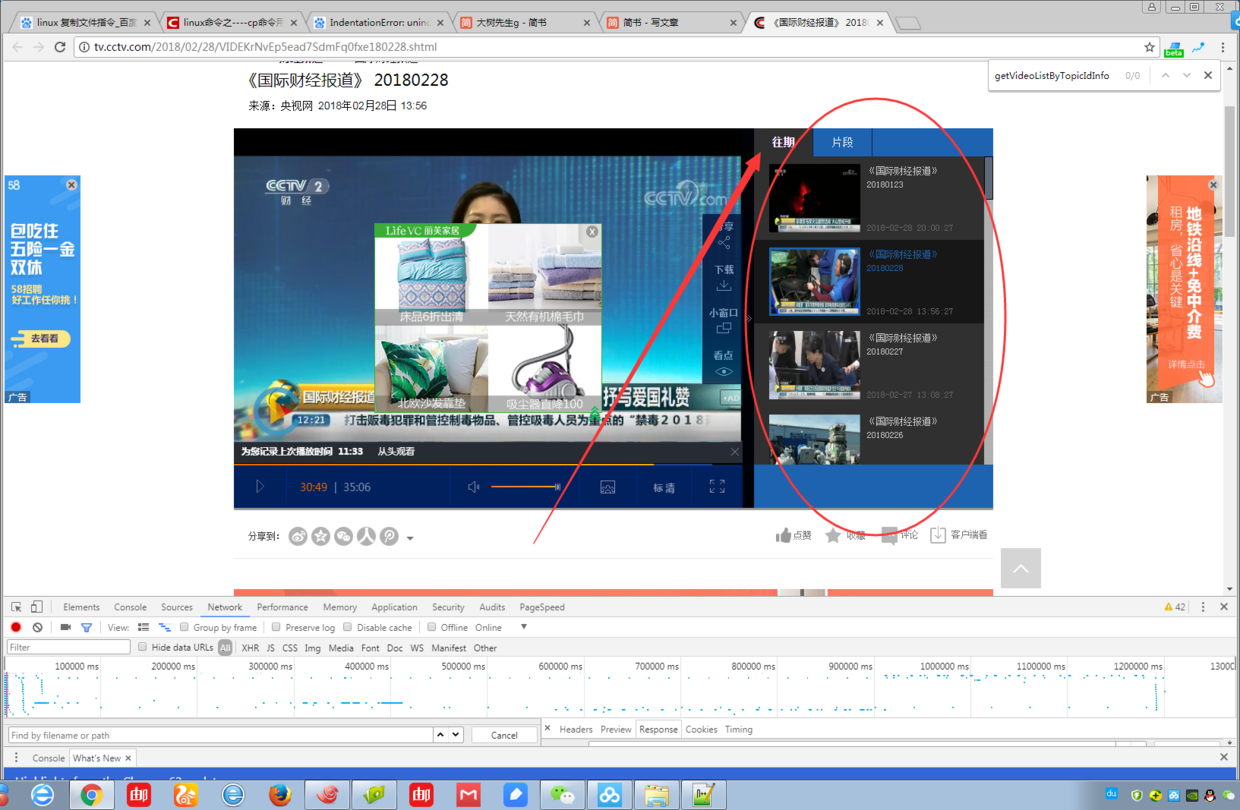1240x810 pixels.
Task: Enable Disable cache checkbox
Action: coord(348,627)
